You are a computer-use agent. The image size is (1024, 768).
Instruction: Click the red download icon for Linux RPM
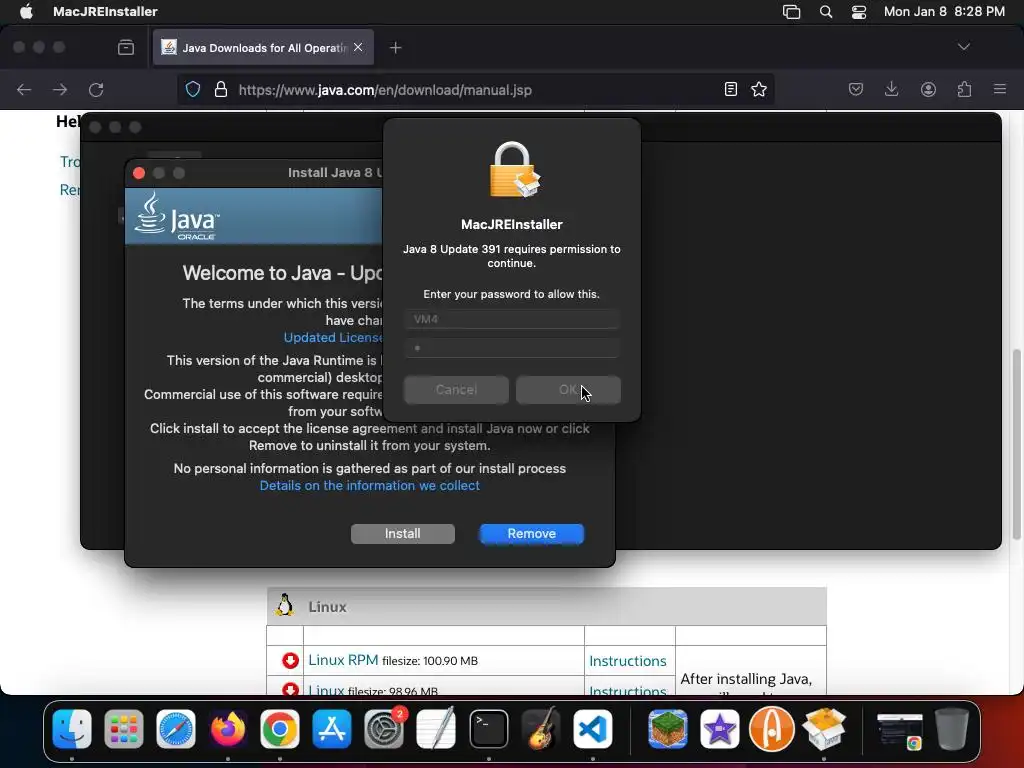click(x=290, y=661)
